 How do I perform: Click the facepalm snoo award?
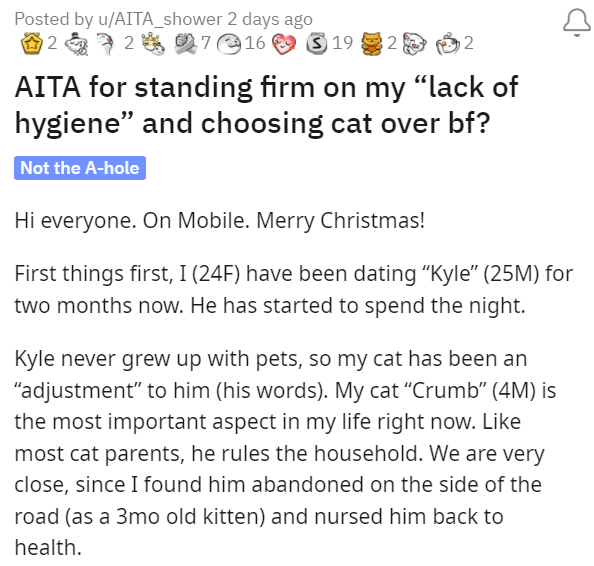point(106,44)
